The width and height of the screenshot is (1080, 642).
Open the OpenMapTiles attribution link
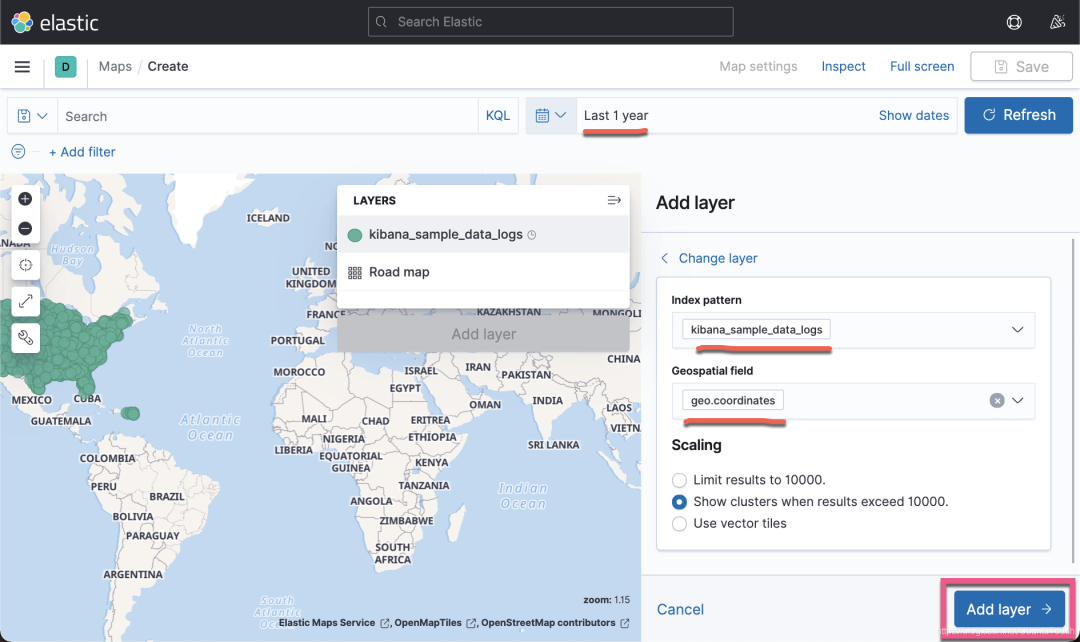point(435,623)
